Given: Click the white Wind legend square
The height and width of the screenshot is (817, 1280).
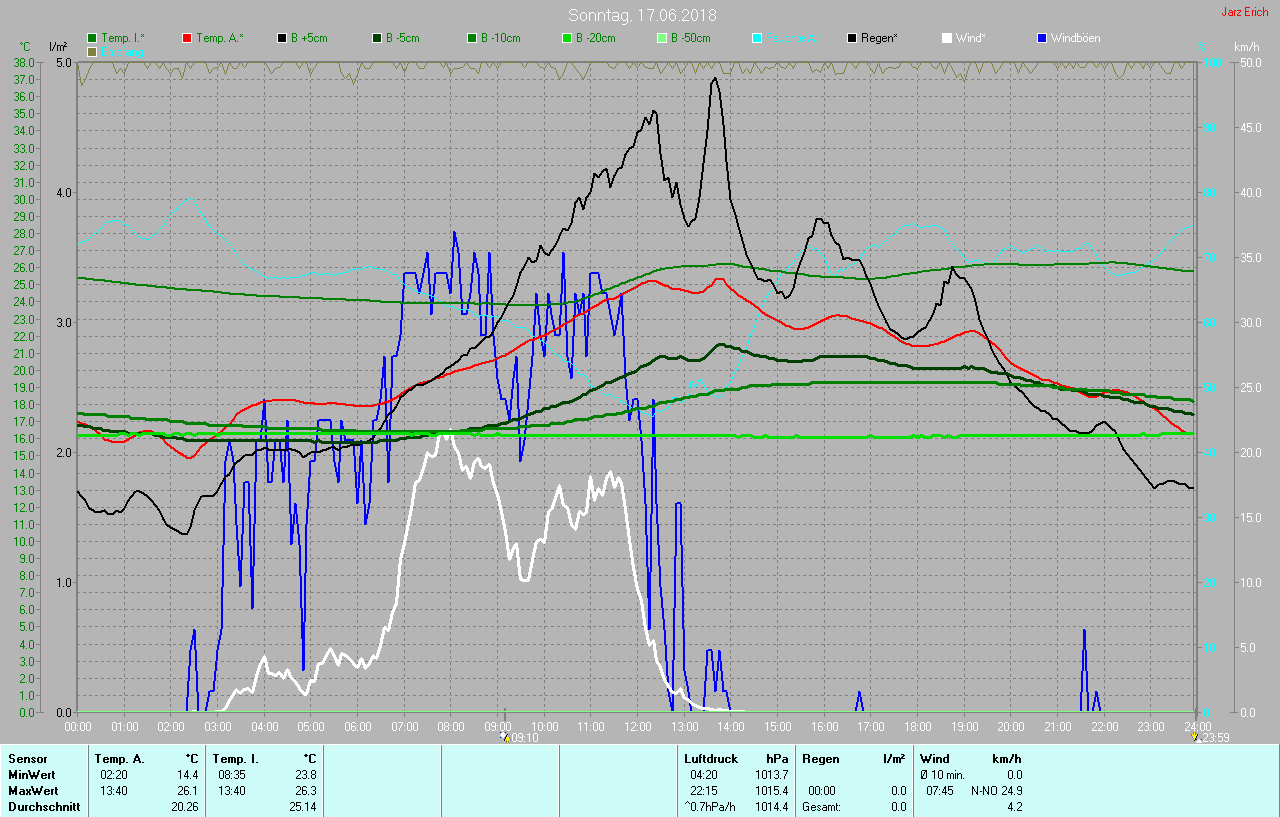Looking at the screenshot, I should click(x=947, y=38).
